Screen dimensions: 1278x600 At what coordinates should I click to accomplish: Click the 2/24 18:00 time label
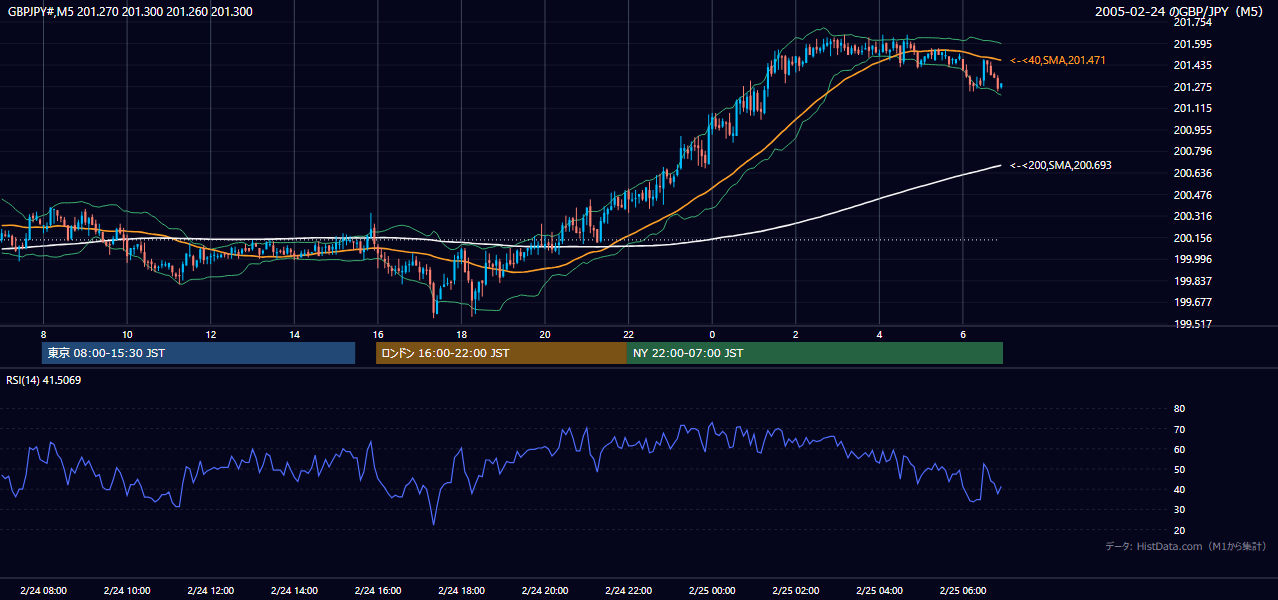click(x=461, y=590)
